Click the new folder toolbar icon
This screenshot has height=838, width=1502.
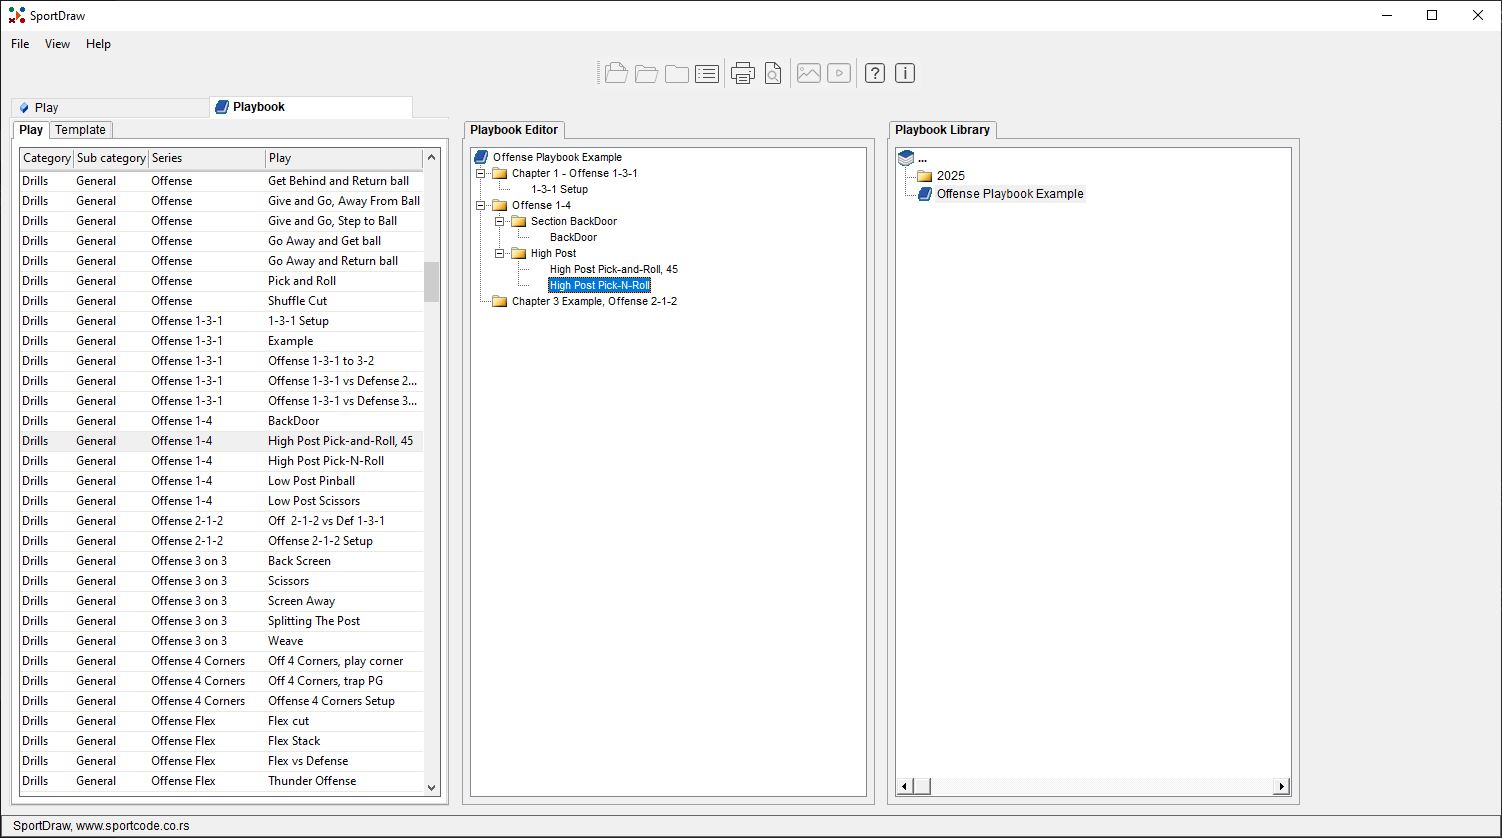click(x=676, y=72)
